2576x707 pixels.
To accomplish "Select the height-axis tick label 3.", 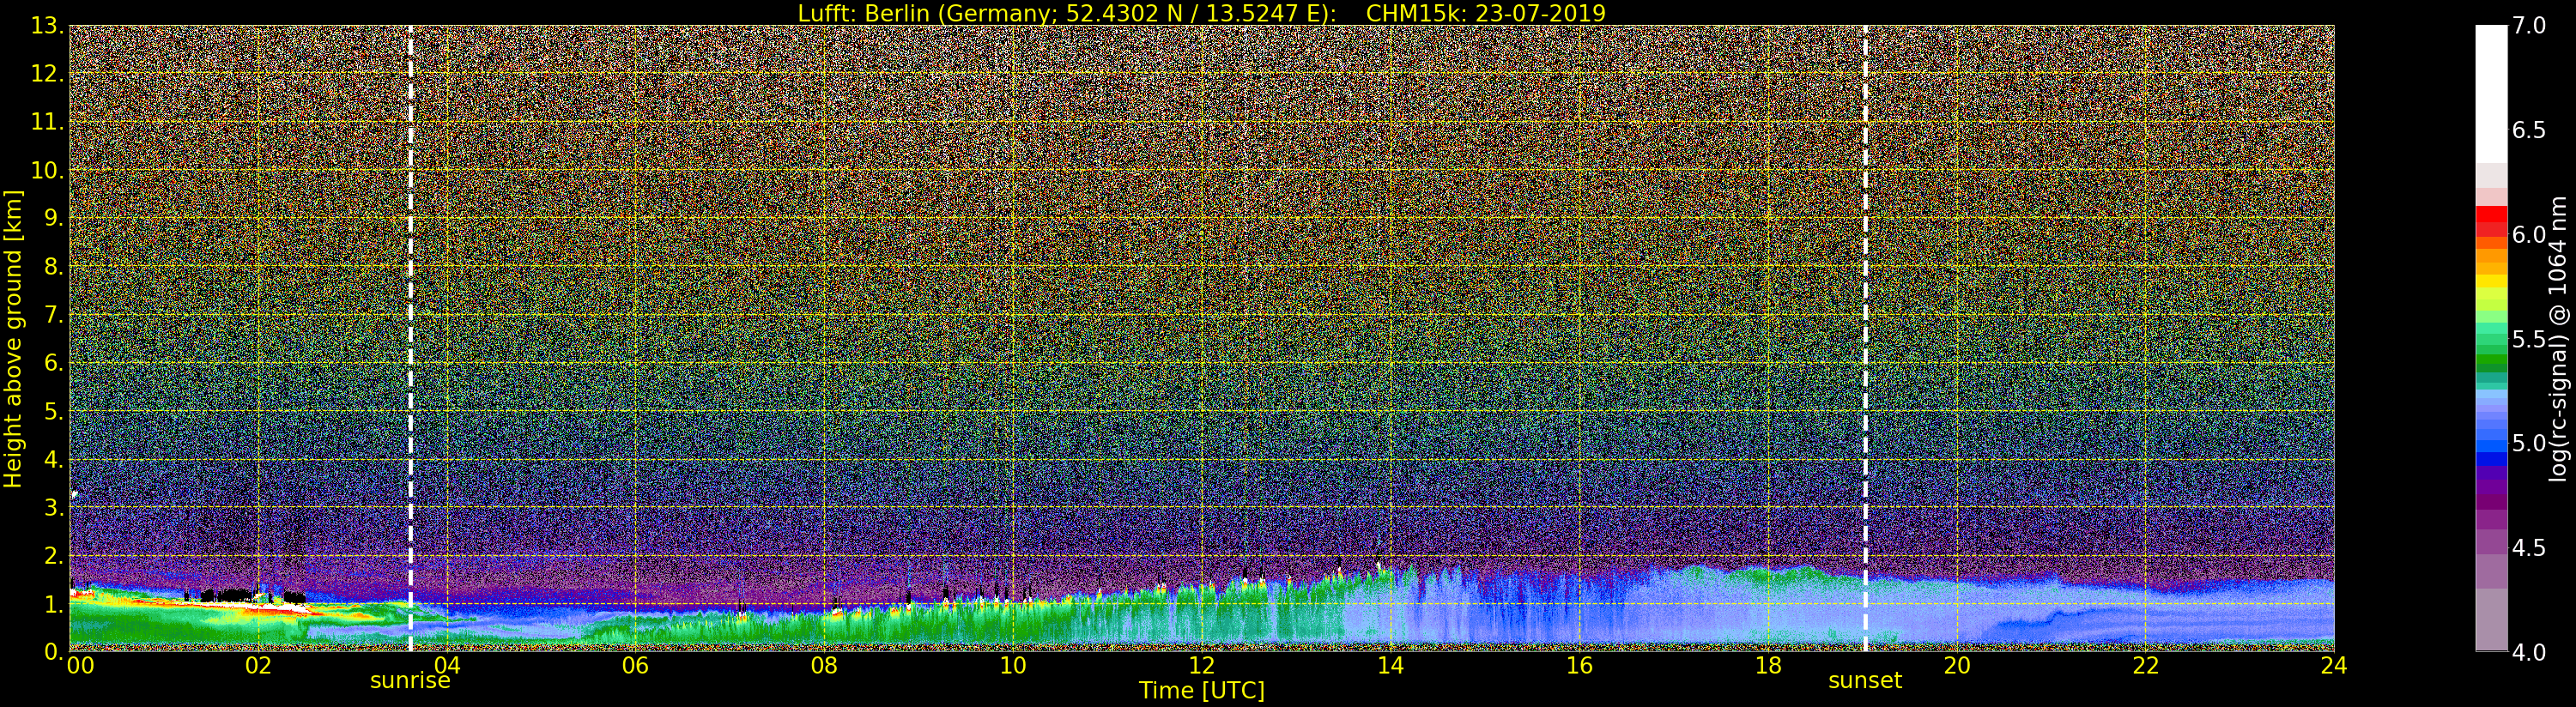I will pos(52,507).
